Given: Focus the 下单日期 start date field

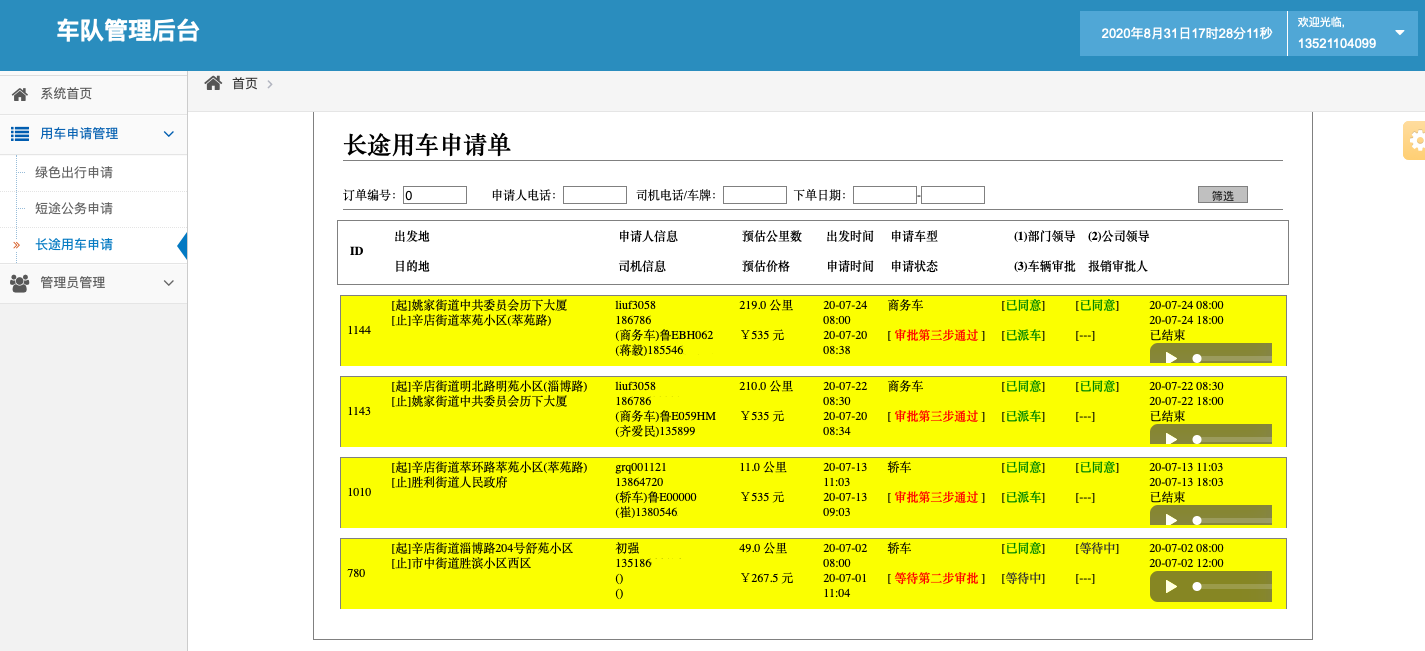Looking at the screenshot, I should pos(885,195).
